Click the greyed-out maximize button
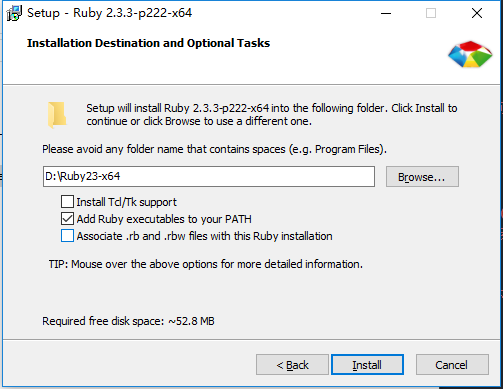The image size is (503, 389). [x=431, y=13]
